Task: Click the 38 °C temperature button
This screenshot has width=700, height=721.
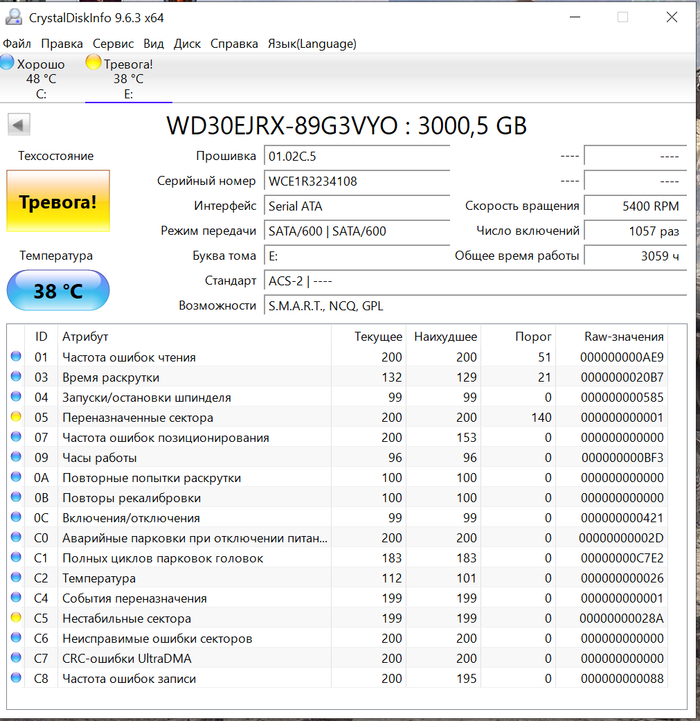Action: [58, 291]
